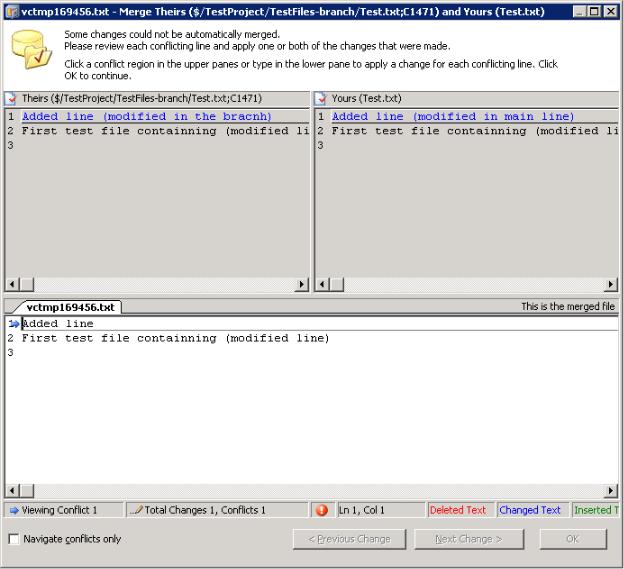Enable Navigate conflicts only checkbox
Screen dimensions: 624x569
14,539
